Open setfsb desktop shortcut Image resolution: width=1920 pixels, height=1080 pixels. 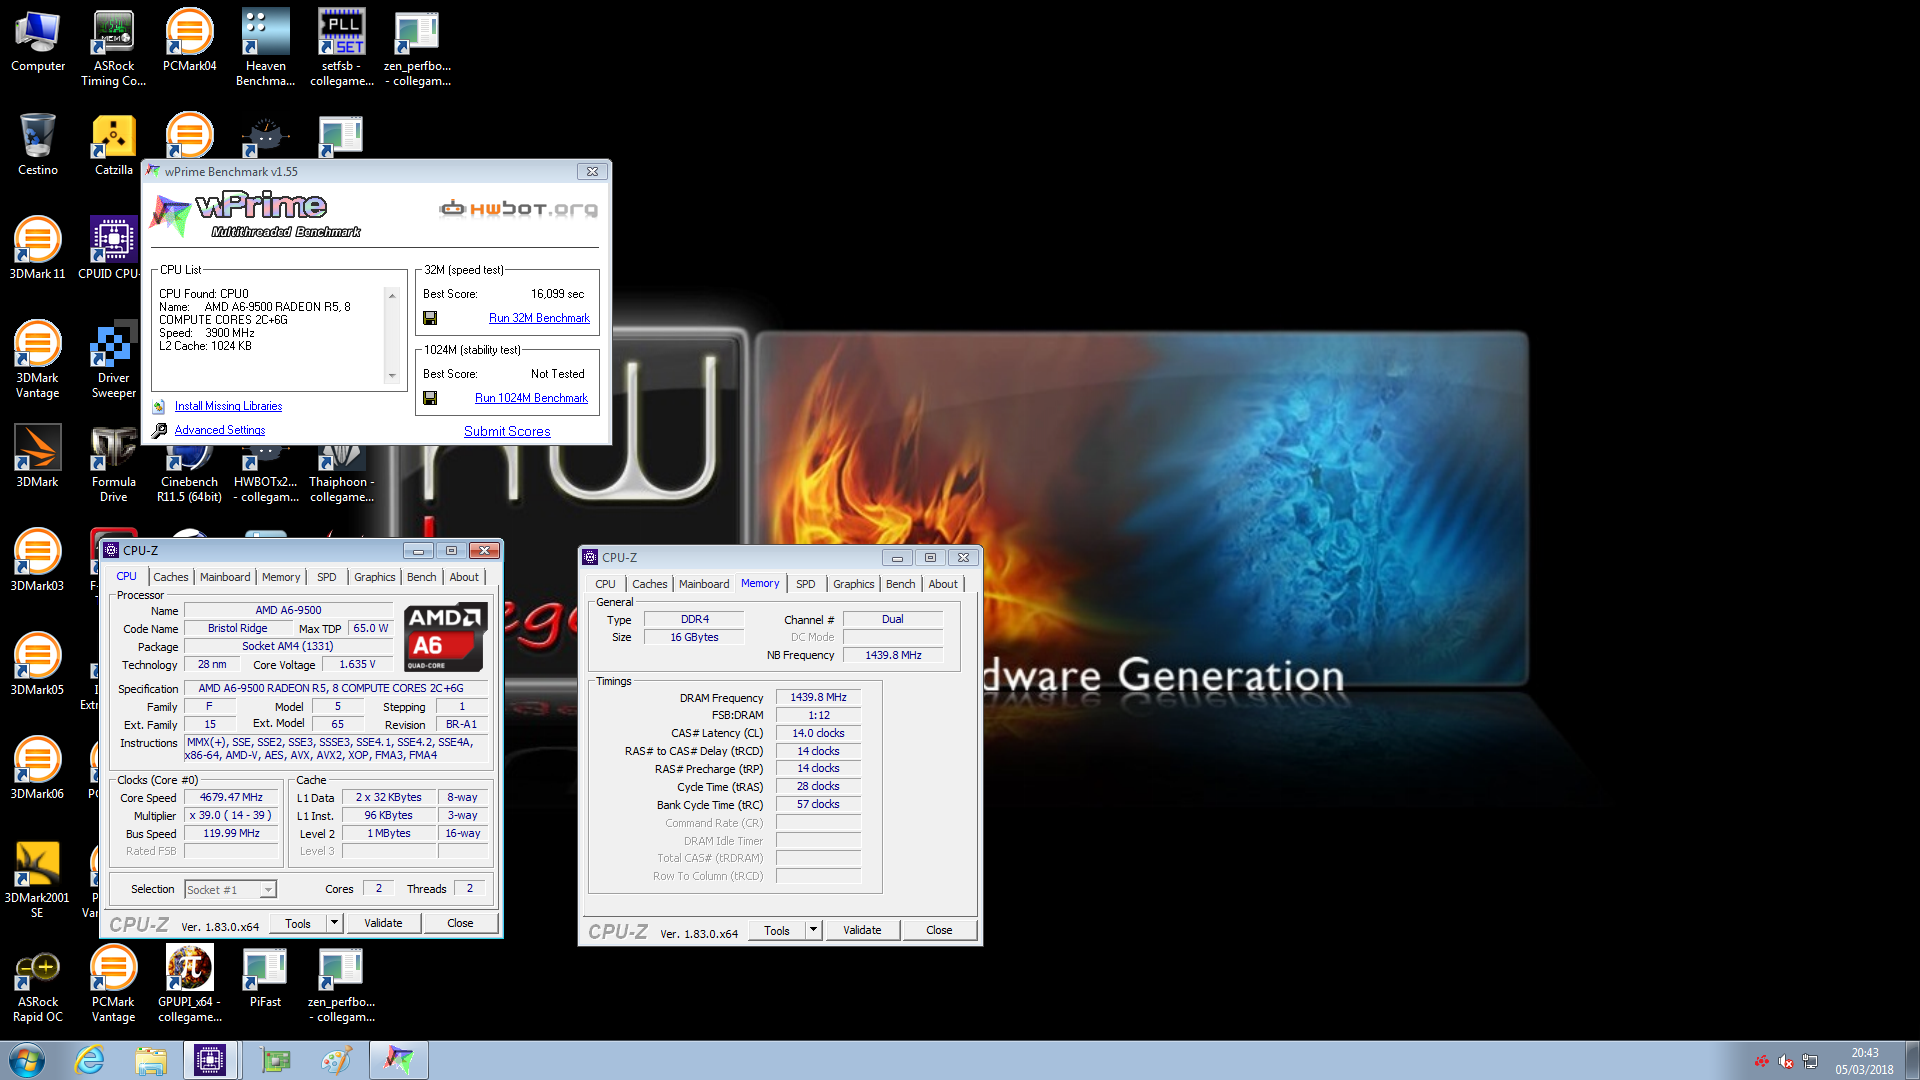[x=342, y=47]
